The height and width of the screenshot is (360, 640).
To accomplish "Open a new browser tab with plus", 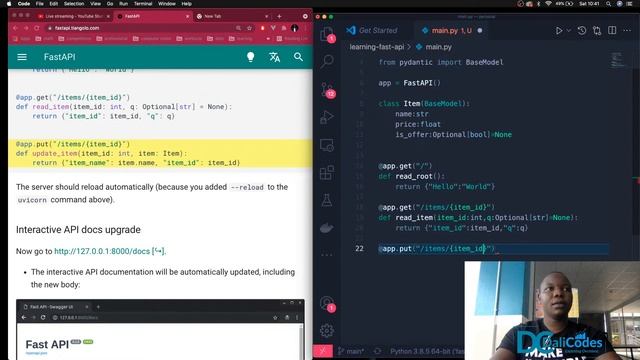I will tap(279, 16).
